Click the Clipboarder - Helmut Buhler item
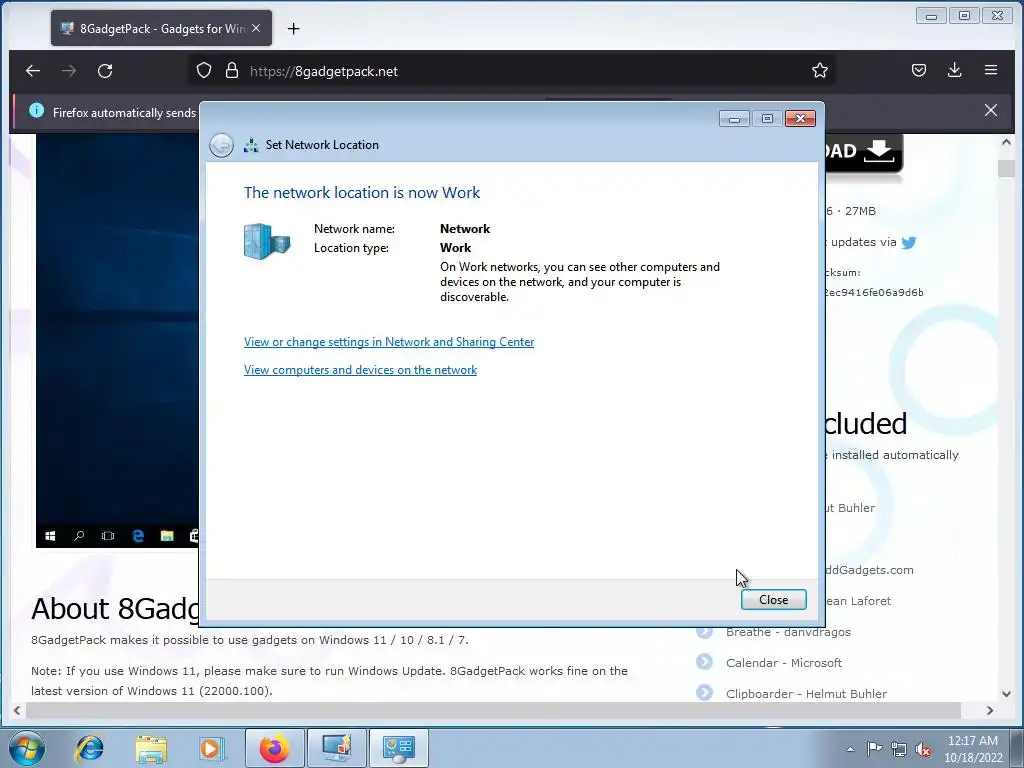This screenshot has width=1024, height=768. 806,694
